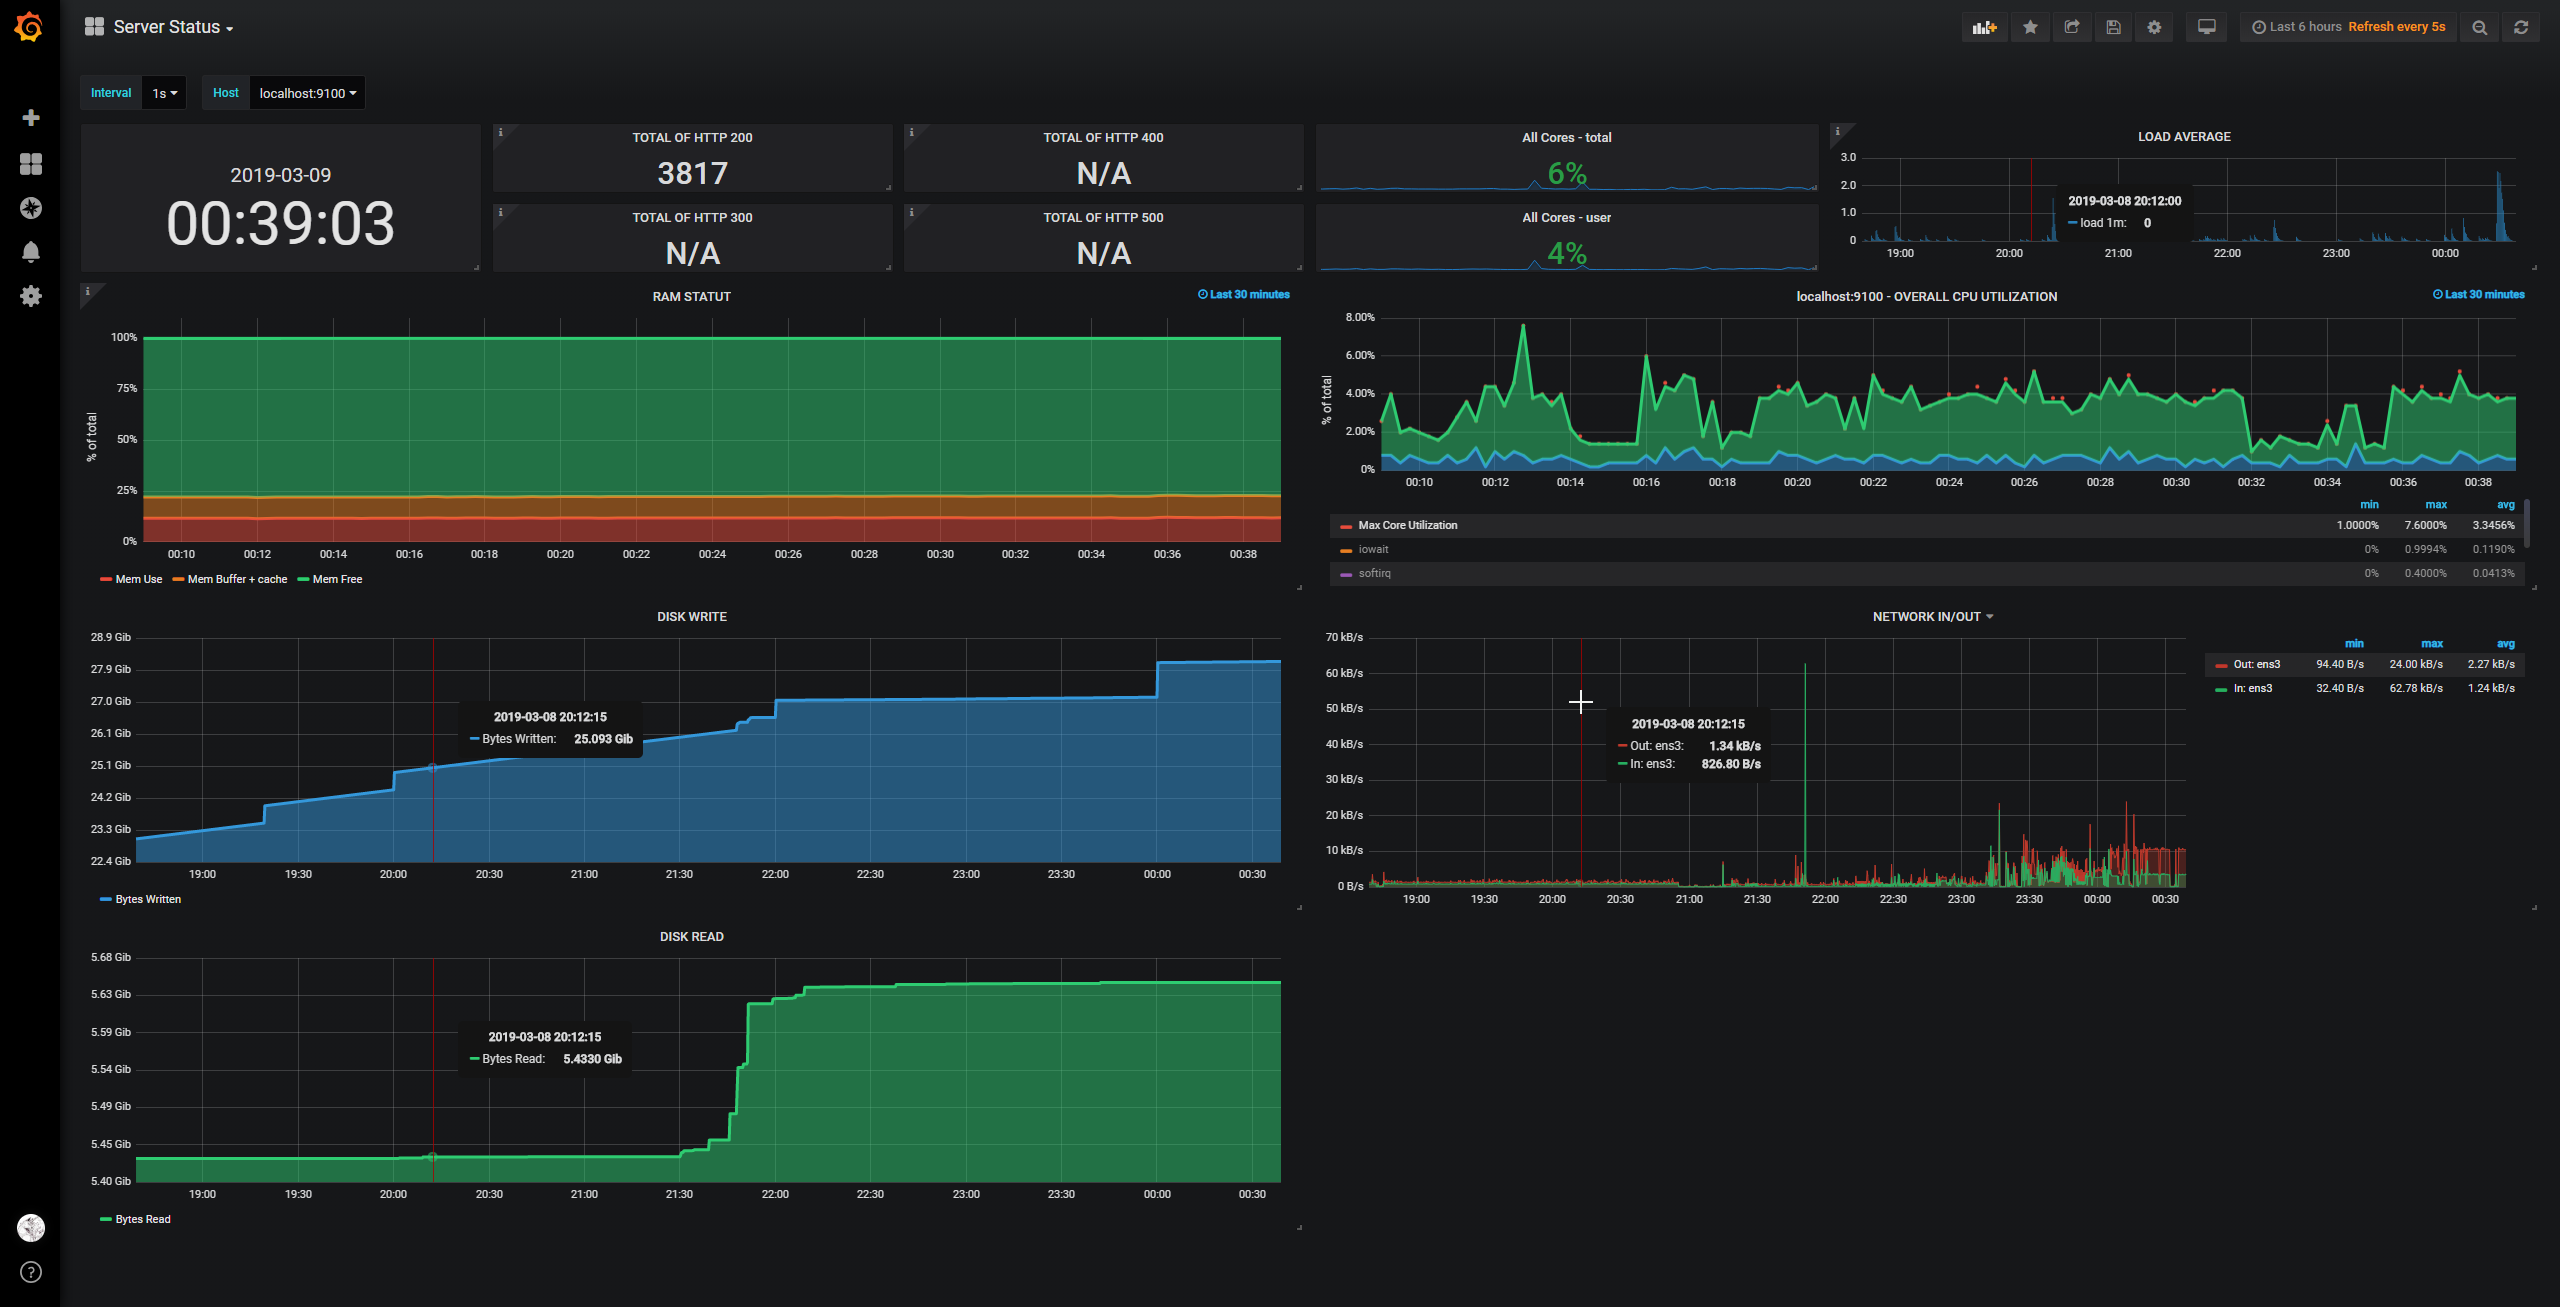This screenshot has width=2560, height=1307.
Task: Save the dashboard with floppy icon
Action: 2113,28
